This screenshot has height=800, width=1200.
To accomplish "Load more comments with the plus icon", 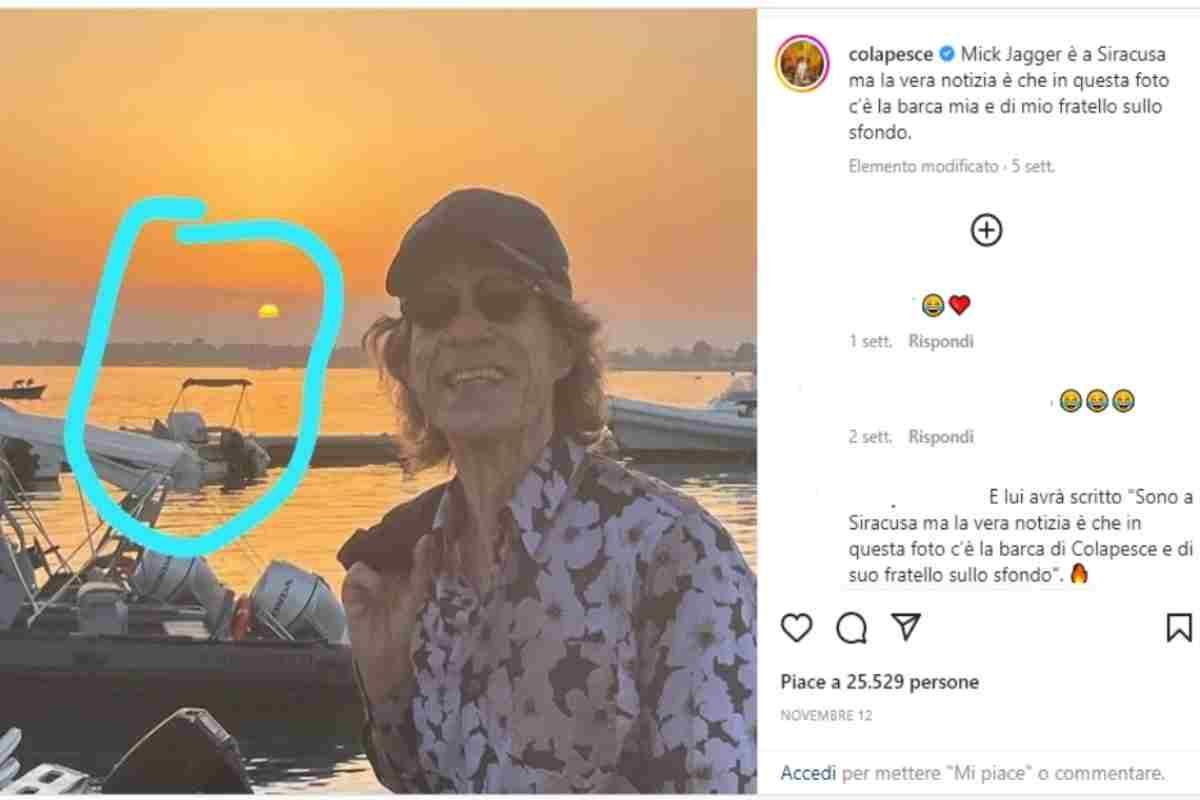I will coord(986,231).
